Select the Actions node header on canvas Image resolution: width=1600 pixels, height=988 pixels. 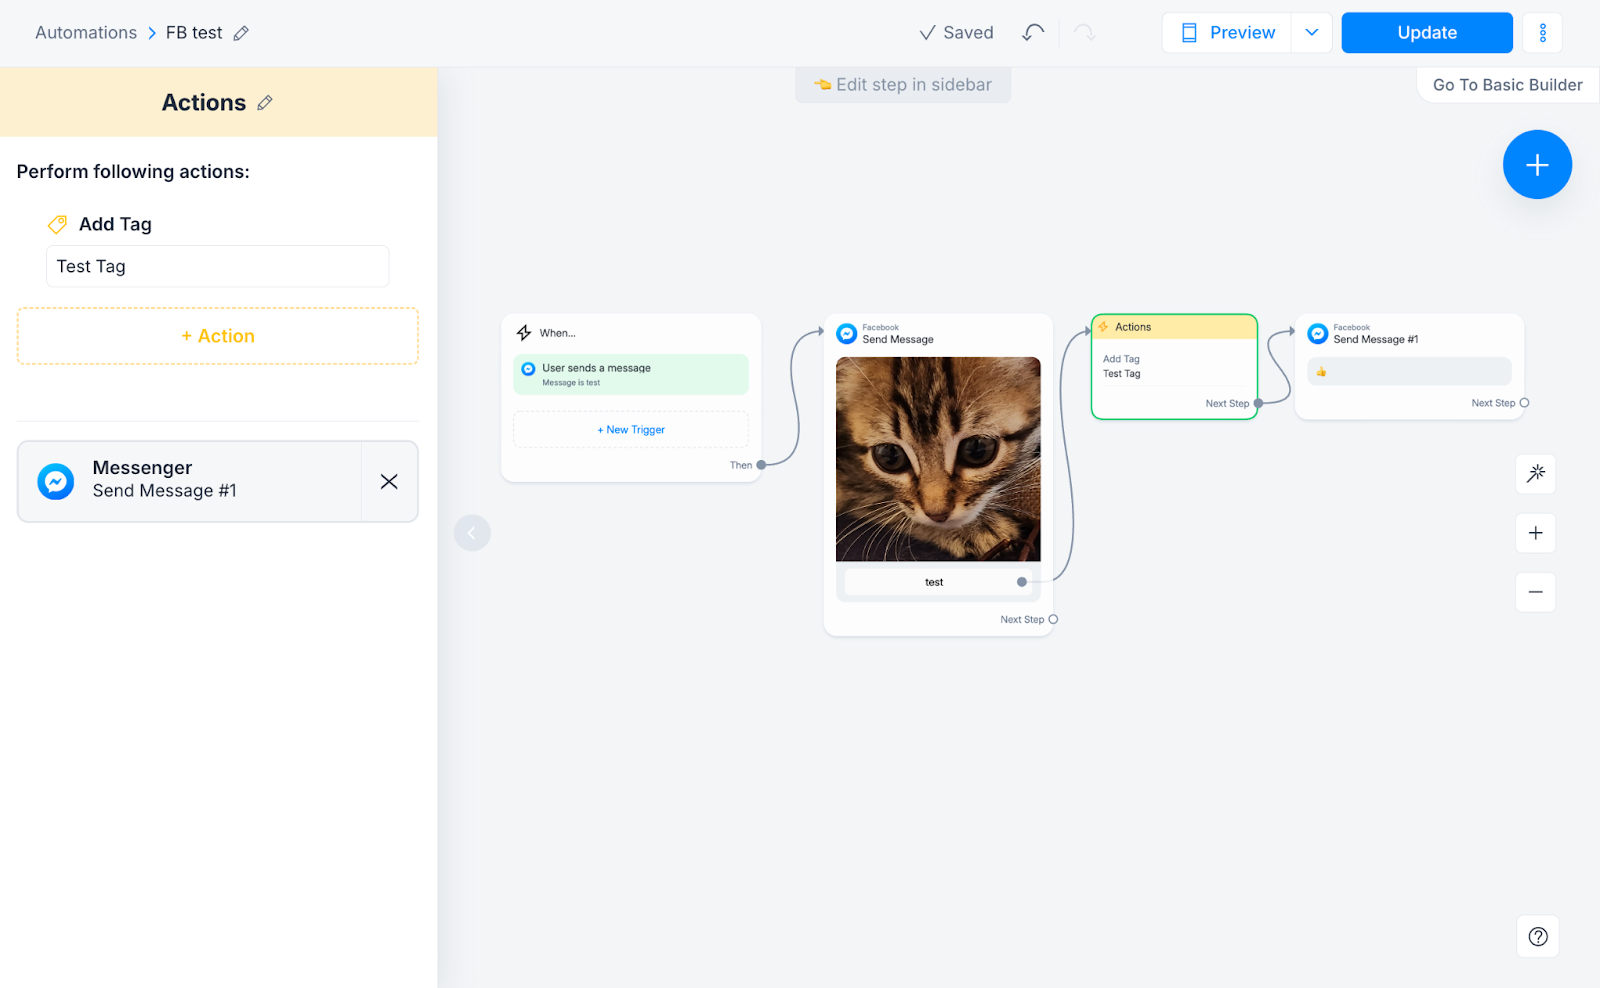(1174, 327)
